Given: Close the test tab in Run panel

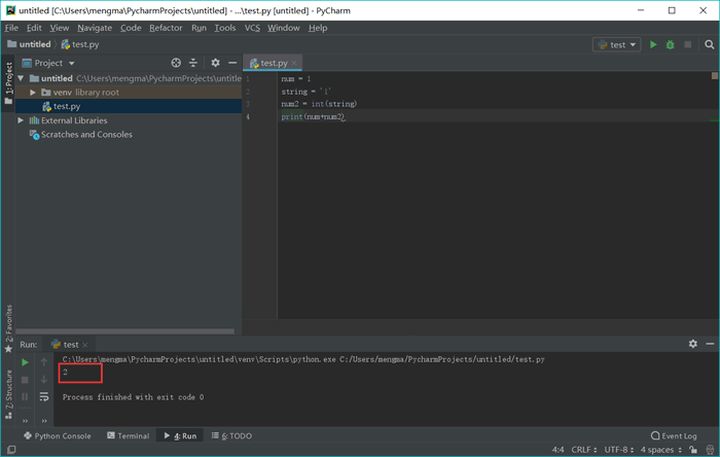Looking at the screenshot, I should (x=85, y=344).
